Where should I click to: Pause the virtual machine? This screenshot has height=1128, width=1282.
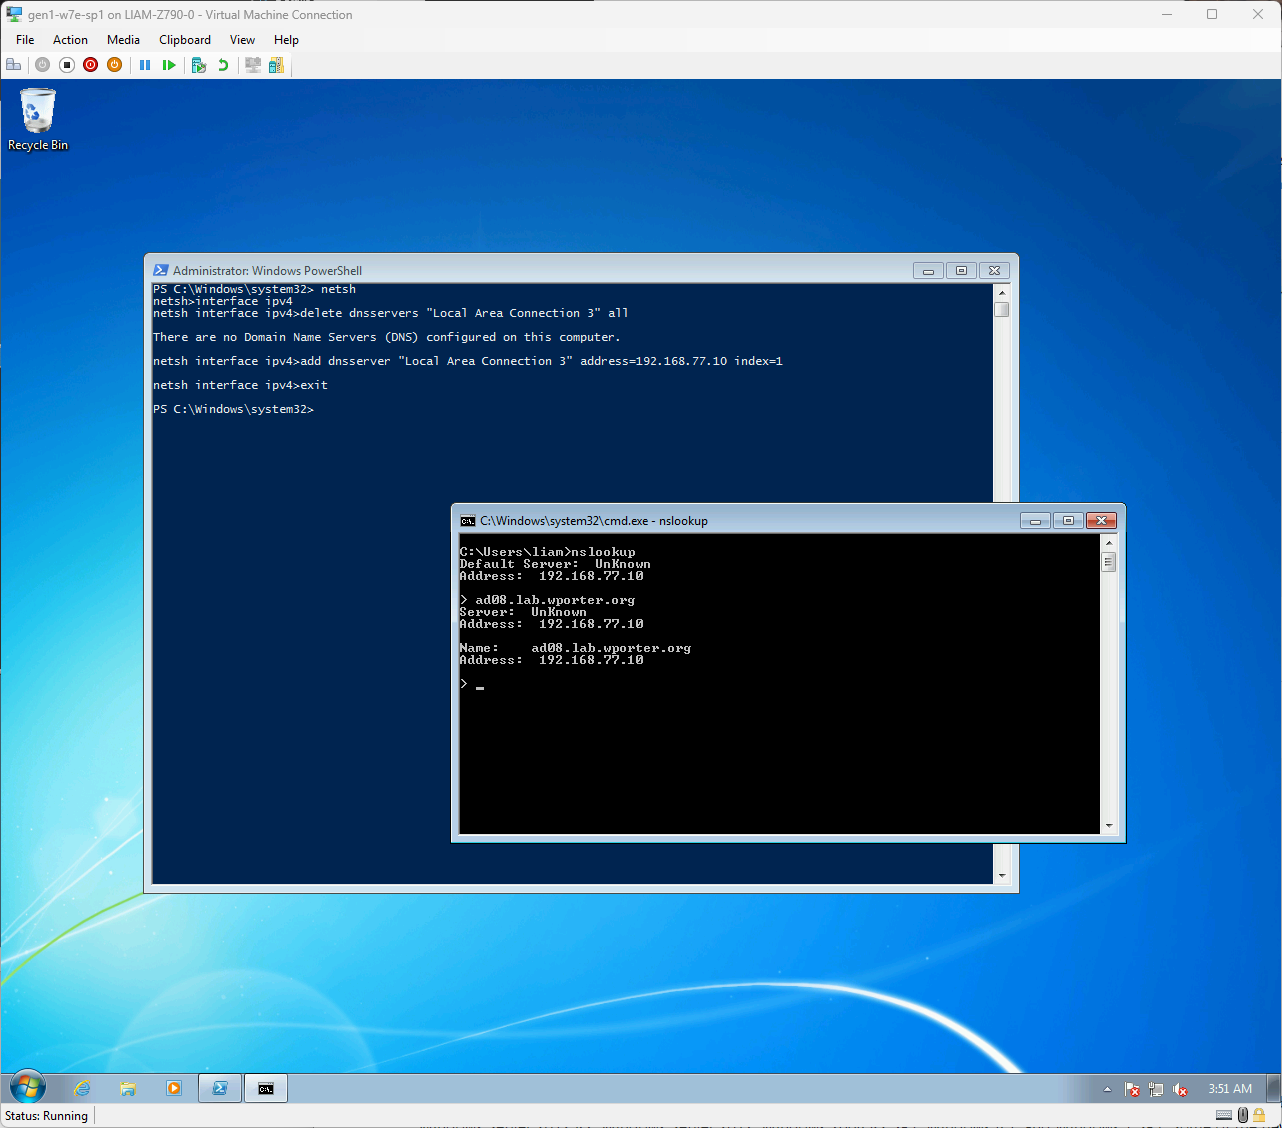(145, 65)
